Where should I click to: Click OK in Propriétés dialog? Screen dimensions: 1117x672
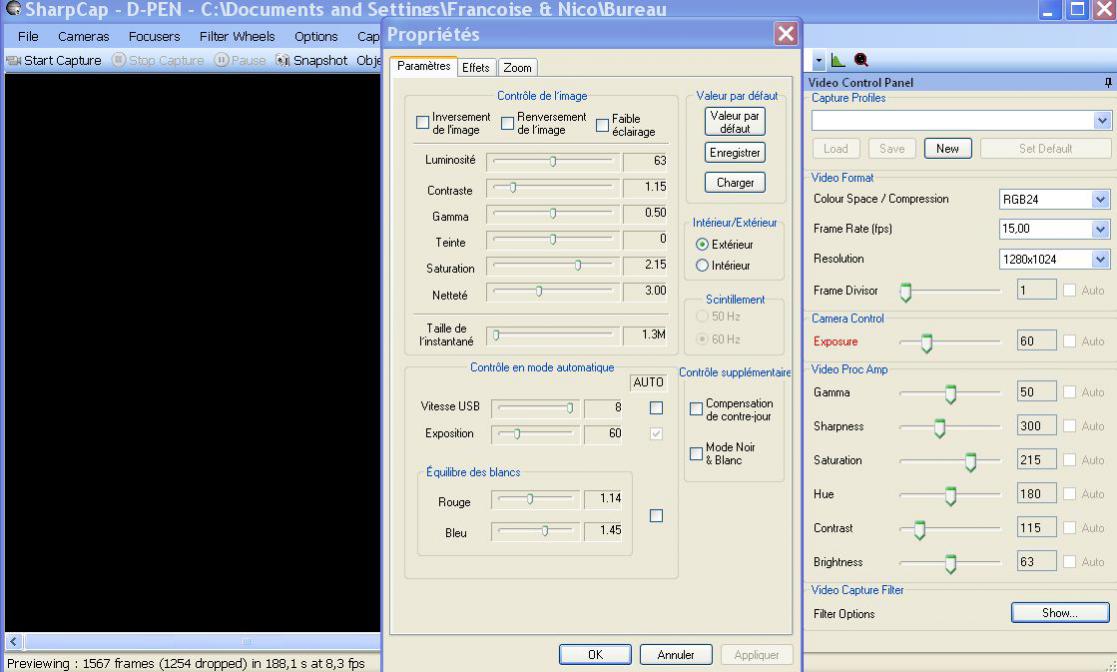[595, 655]
